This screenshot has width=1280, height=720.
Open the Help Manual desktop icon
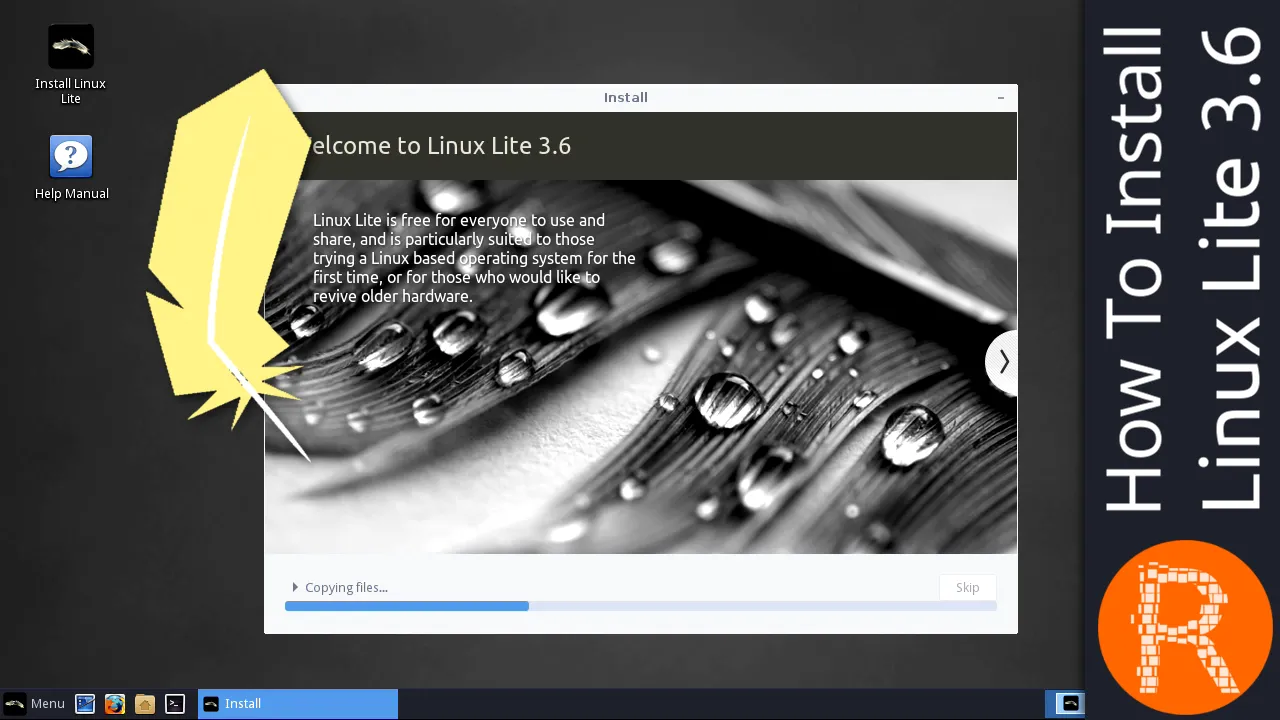71,167
